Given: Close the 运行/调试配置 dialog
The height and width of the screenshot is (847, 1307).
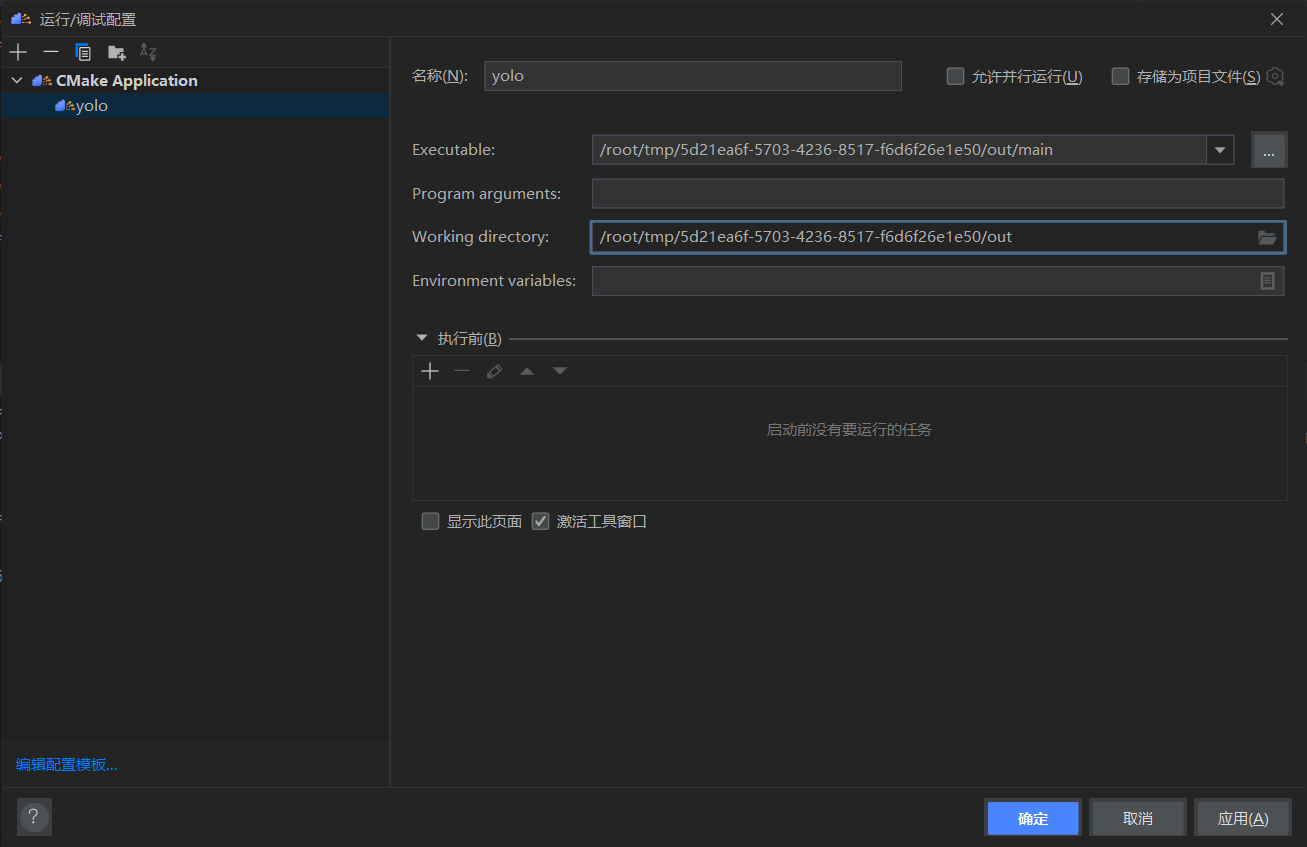Looking at the screenshot, I should coord(1277,19).
